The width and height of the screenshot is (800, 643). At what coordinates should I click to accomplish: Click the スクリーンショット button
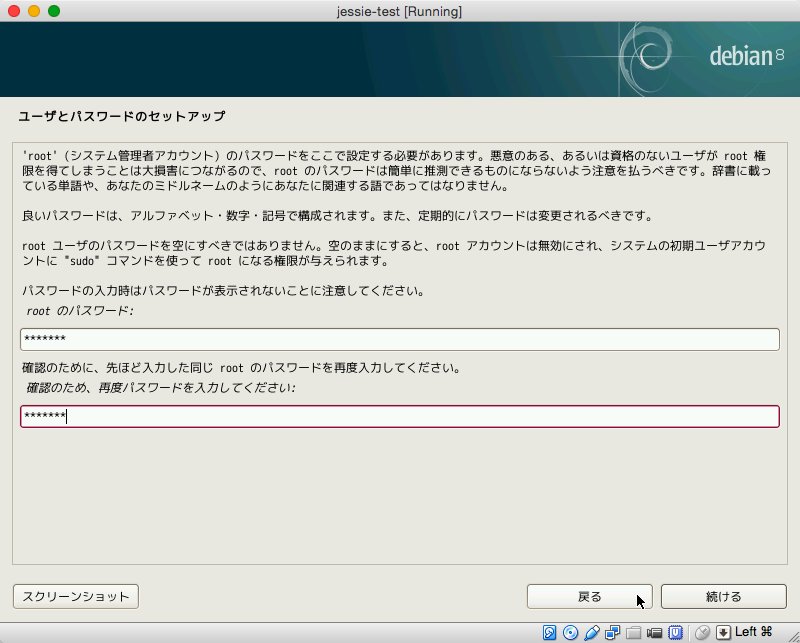point(76,597)
